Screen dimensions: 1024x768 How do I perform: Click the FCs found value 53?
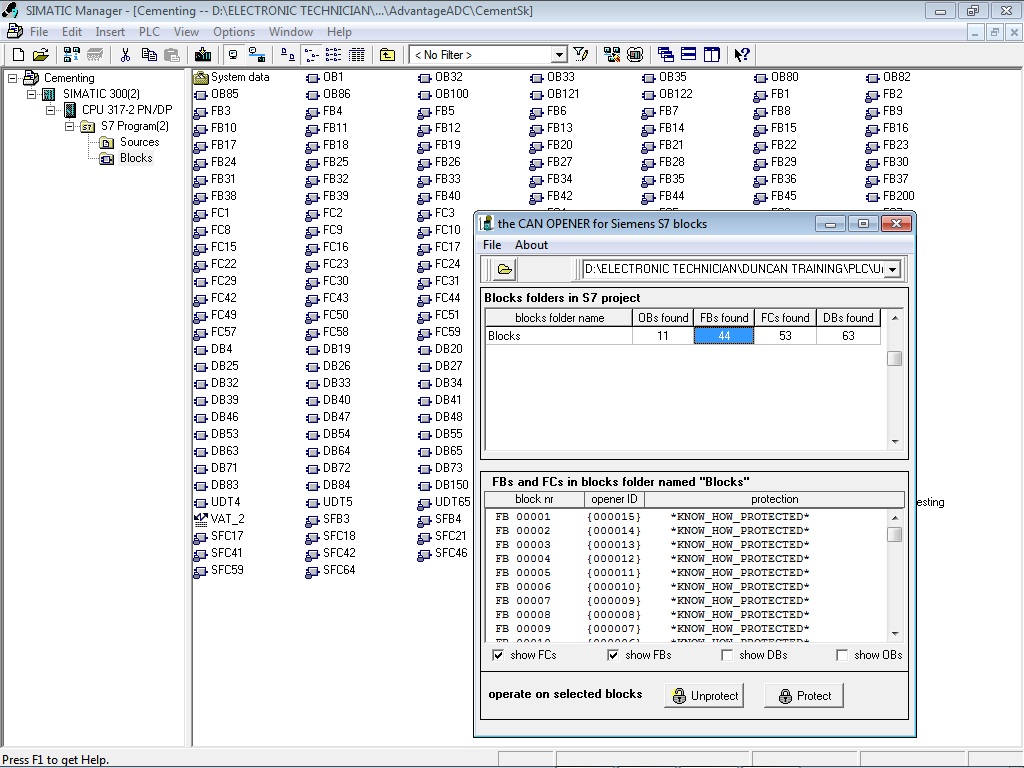tap(785, 336)
